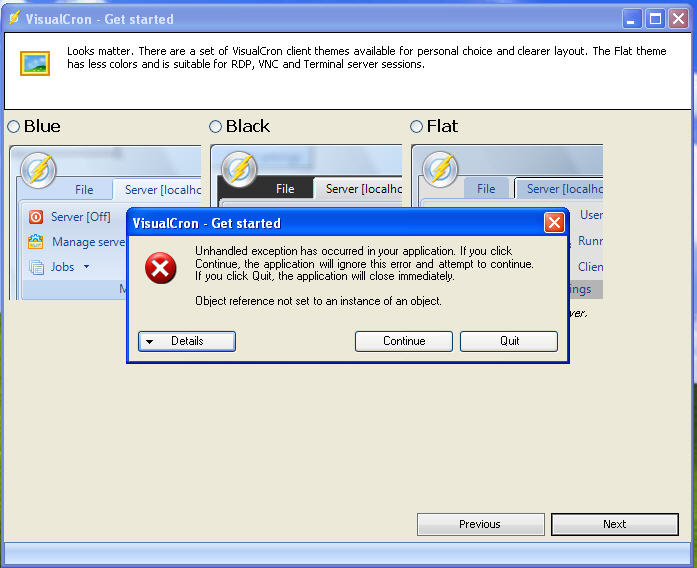
Task: Click the theme picture icon in header
Action: [x=35, y=63]
